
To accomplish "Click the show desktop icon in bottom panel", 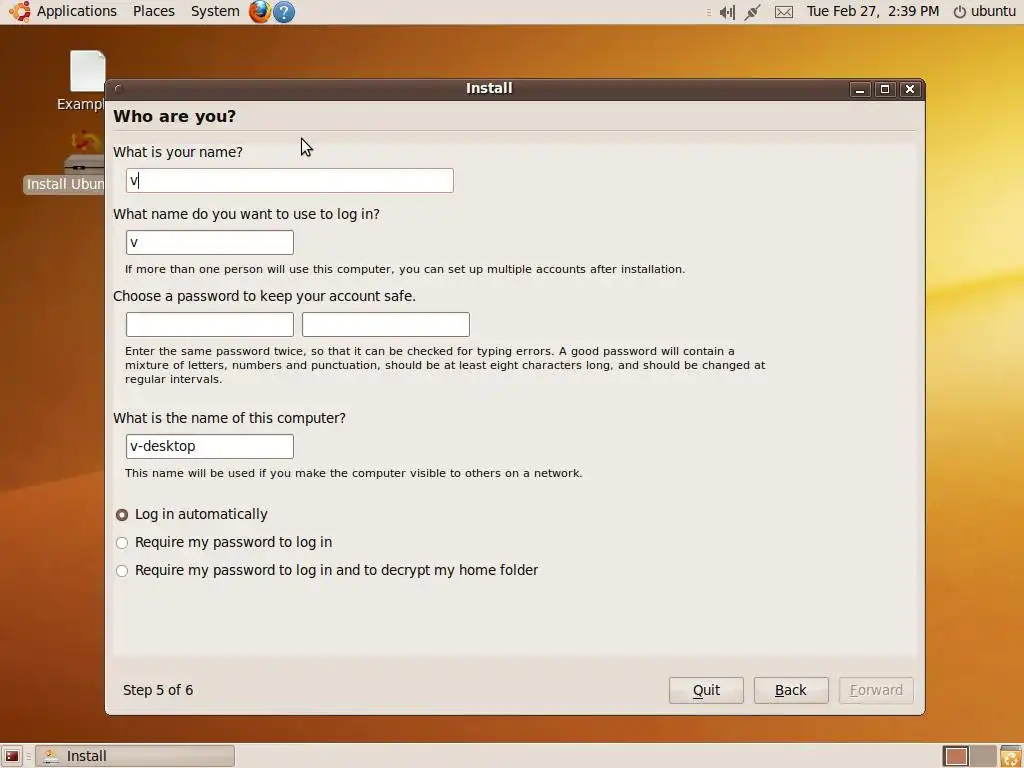I will click(x=12, y=756).
